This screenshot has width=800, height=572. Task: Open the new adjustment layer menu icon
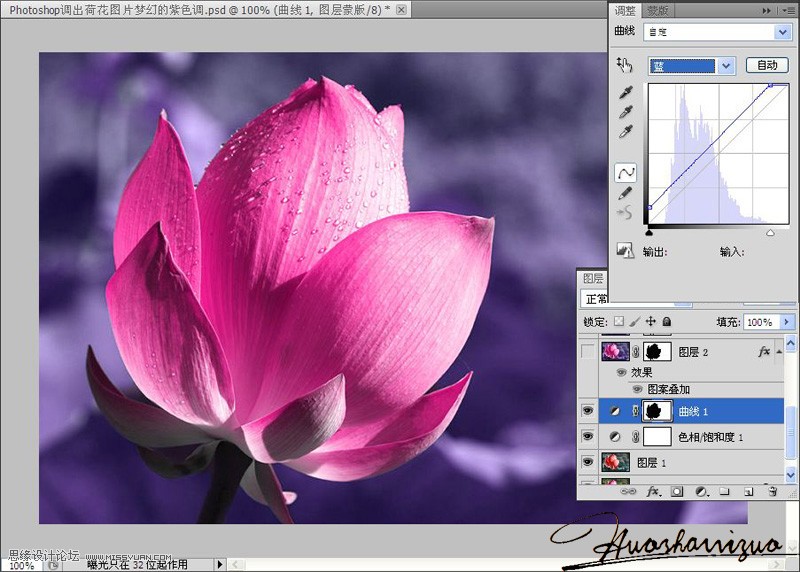[x=702, y=491]
